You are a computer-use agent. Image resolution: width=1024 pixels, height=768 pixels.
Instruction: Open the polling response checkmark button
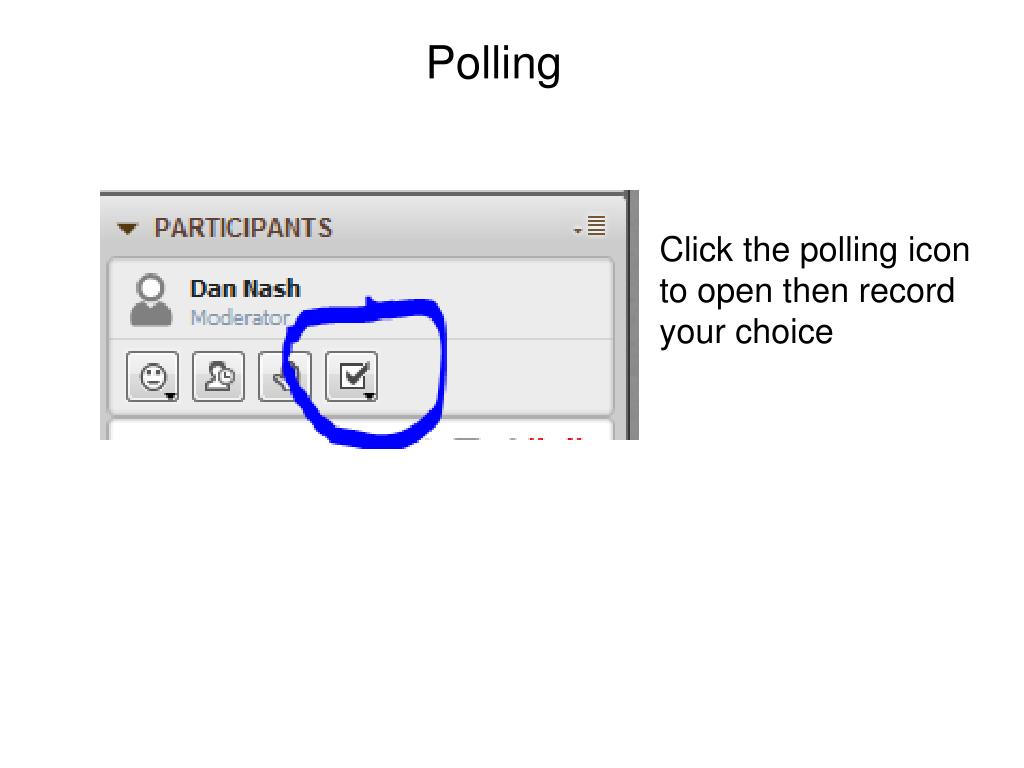[351, 376]
